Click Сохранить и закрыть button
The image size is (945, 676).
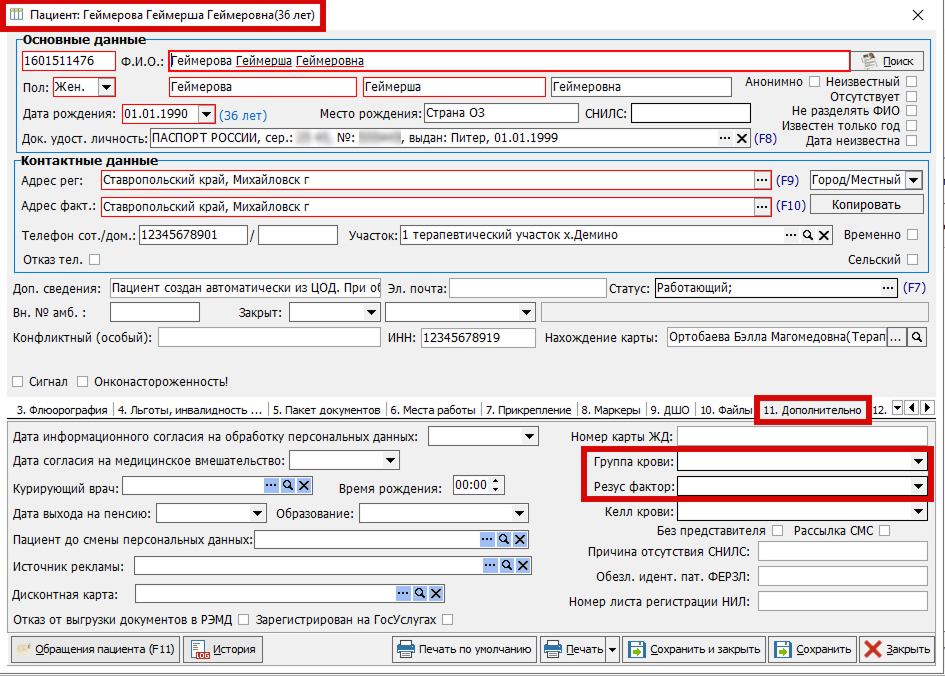694,649
